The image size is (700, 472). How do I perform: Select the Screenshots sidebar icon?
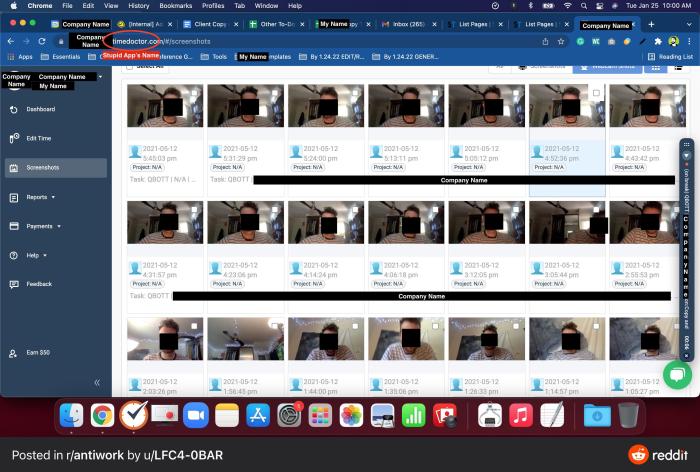pos(14,168)
